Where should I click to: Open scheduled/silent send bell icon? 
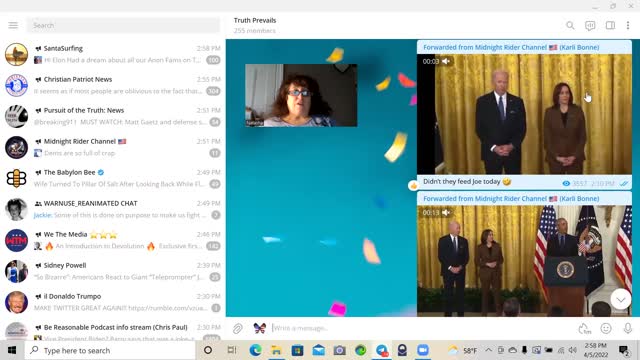pos(584,328)
